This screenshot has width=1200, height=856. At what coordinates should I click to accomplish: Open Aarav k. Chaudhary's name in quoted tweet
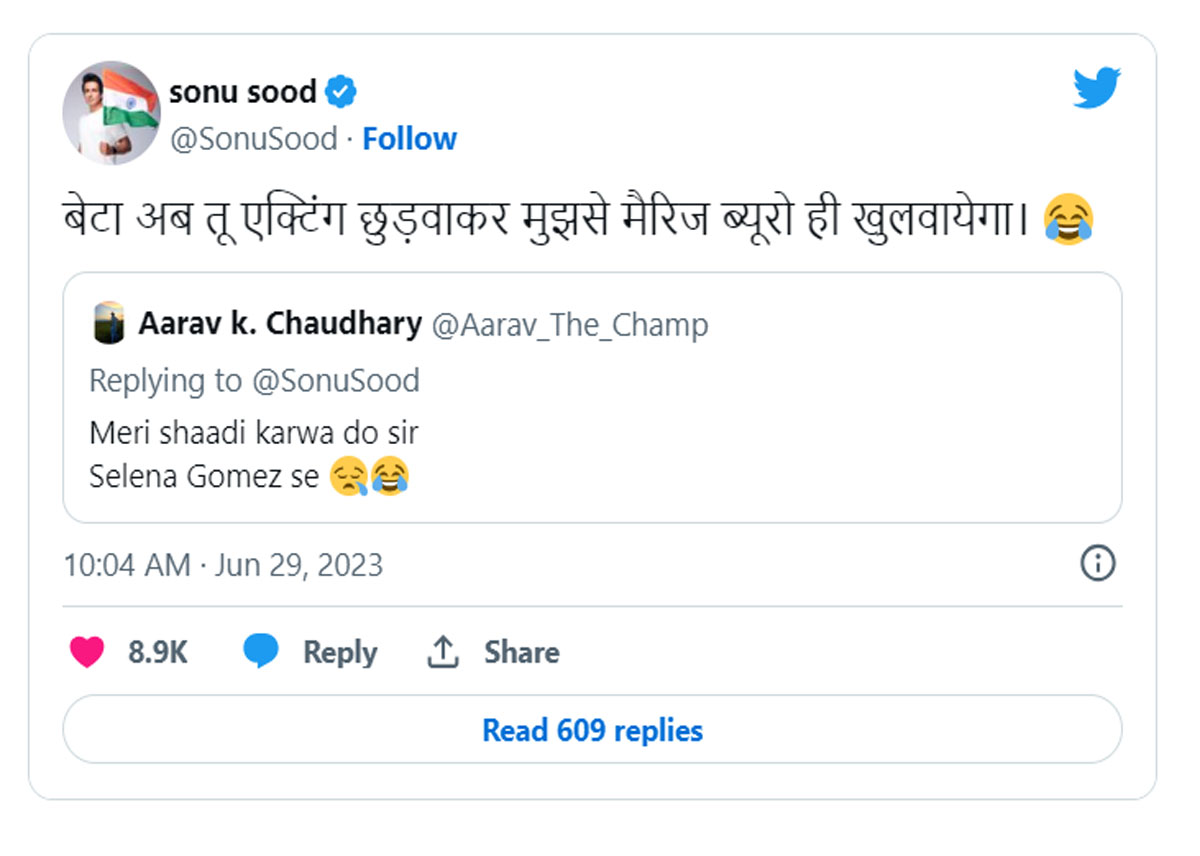click(280, 324)
